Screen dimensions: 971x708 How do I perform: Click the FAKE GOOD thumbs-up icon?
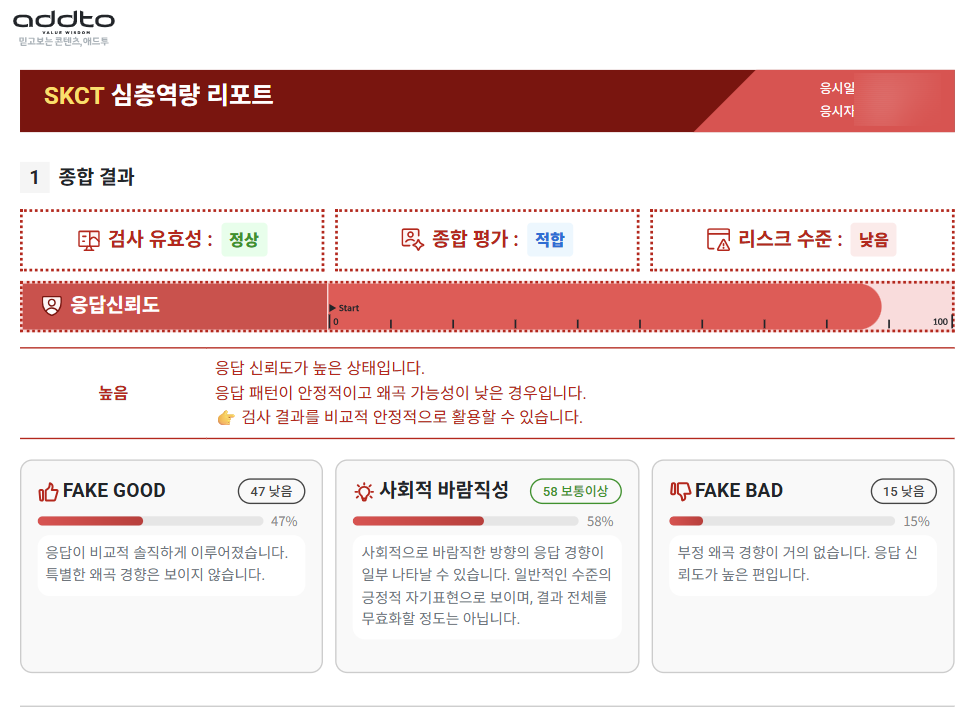48,492
